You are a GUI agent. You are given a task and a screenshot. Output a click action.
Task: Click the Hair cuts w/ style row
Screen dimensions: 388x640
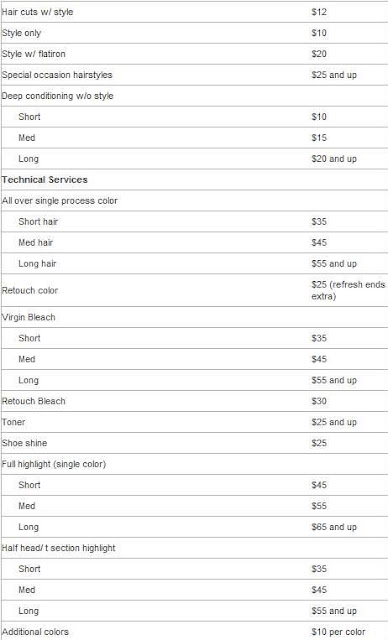click(x=195, y=12)
